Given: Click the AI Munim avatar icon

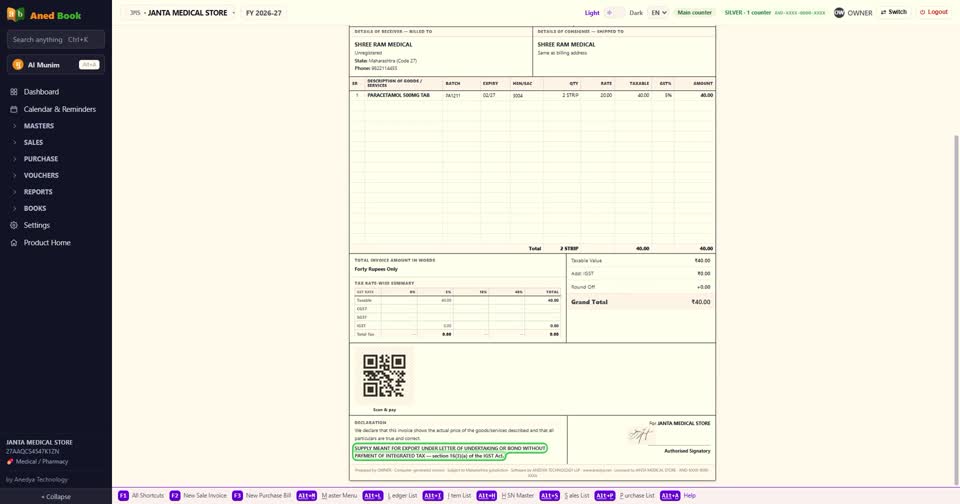Looking at the screenshot, I should point(18,64).
